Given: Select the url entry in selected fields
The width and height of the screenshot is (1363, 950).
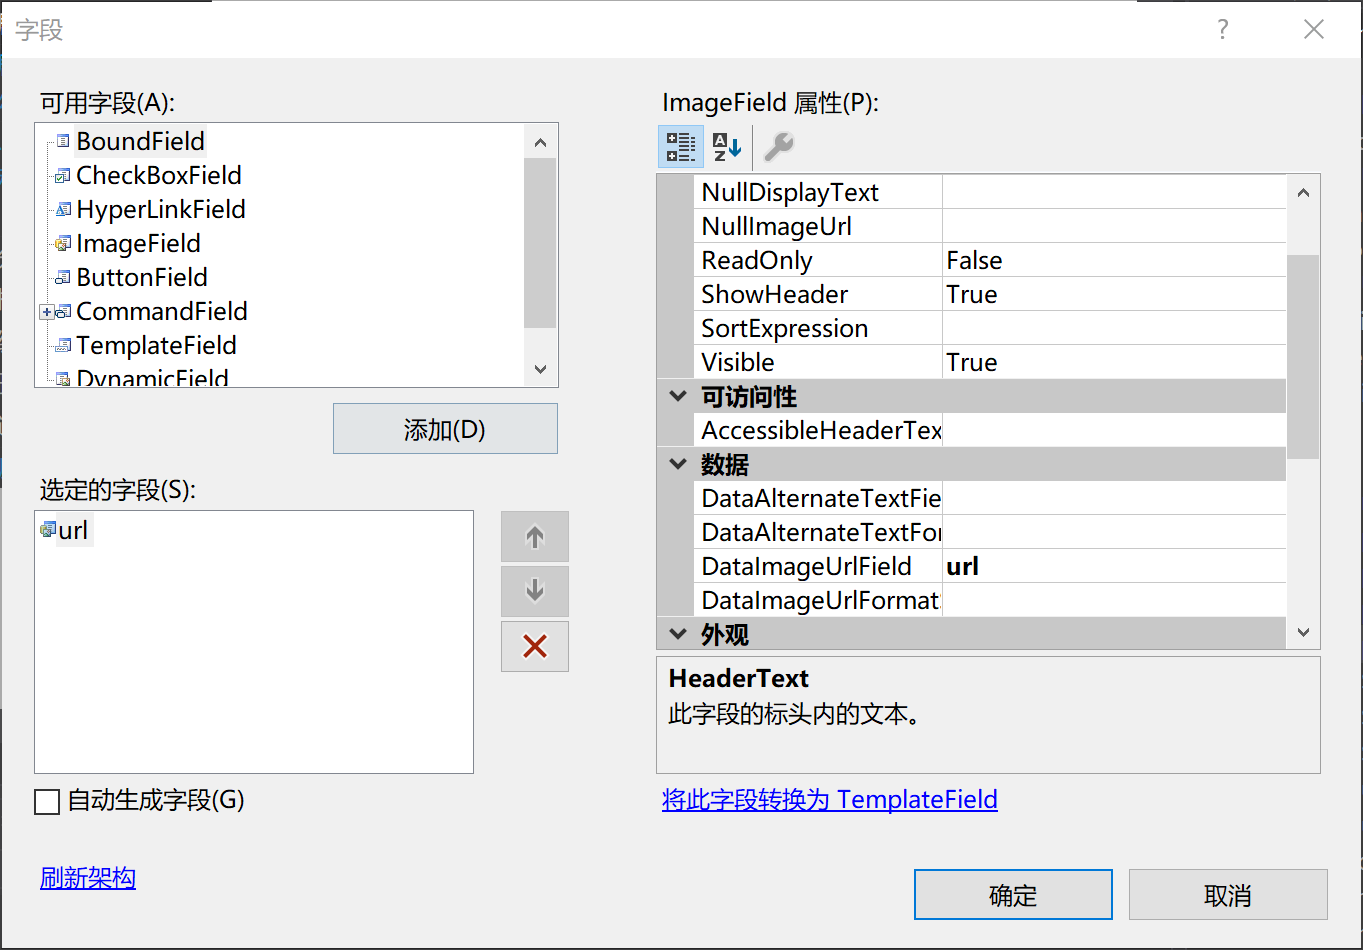Looking at the screenshot, I should (x=73, y=530).
